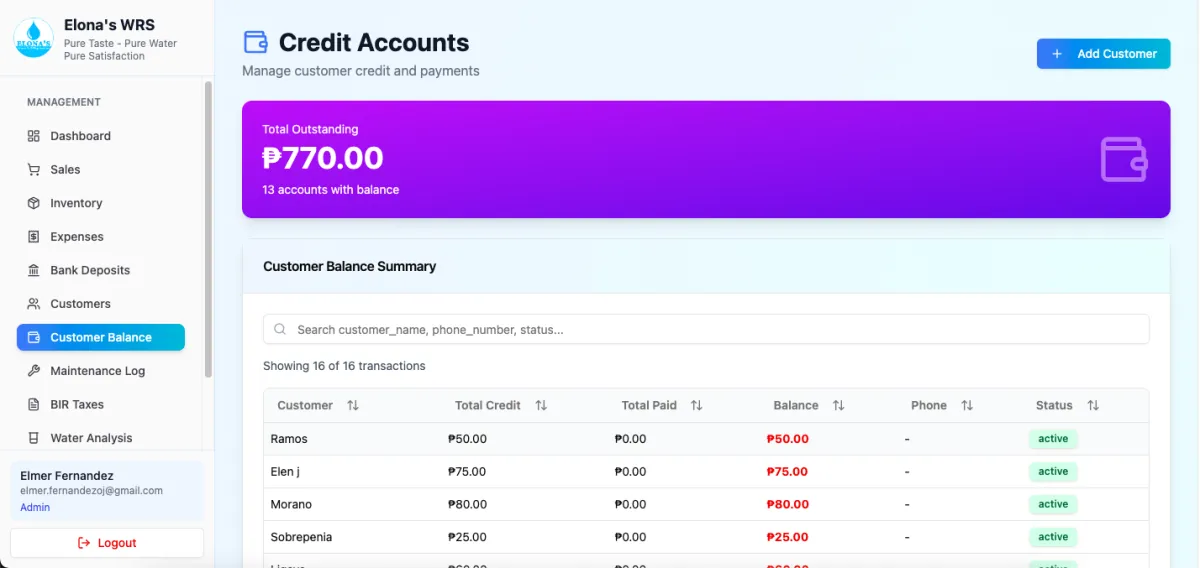Click Elona's WRS water drop logo
The width and height of the screenshot is (1200, 568).
(33, 38)
